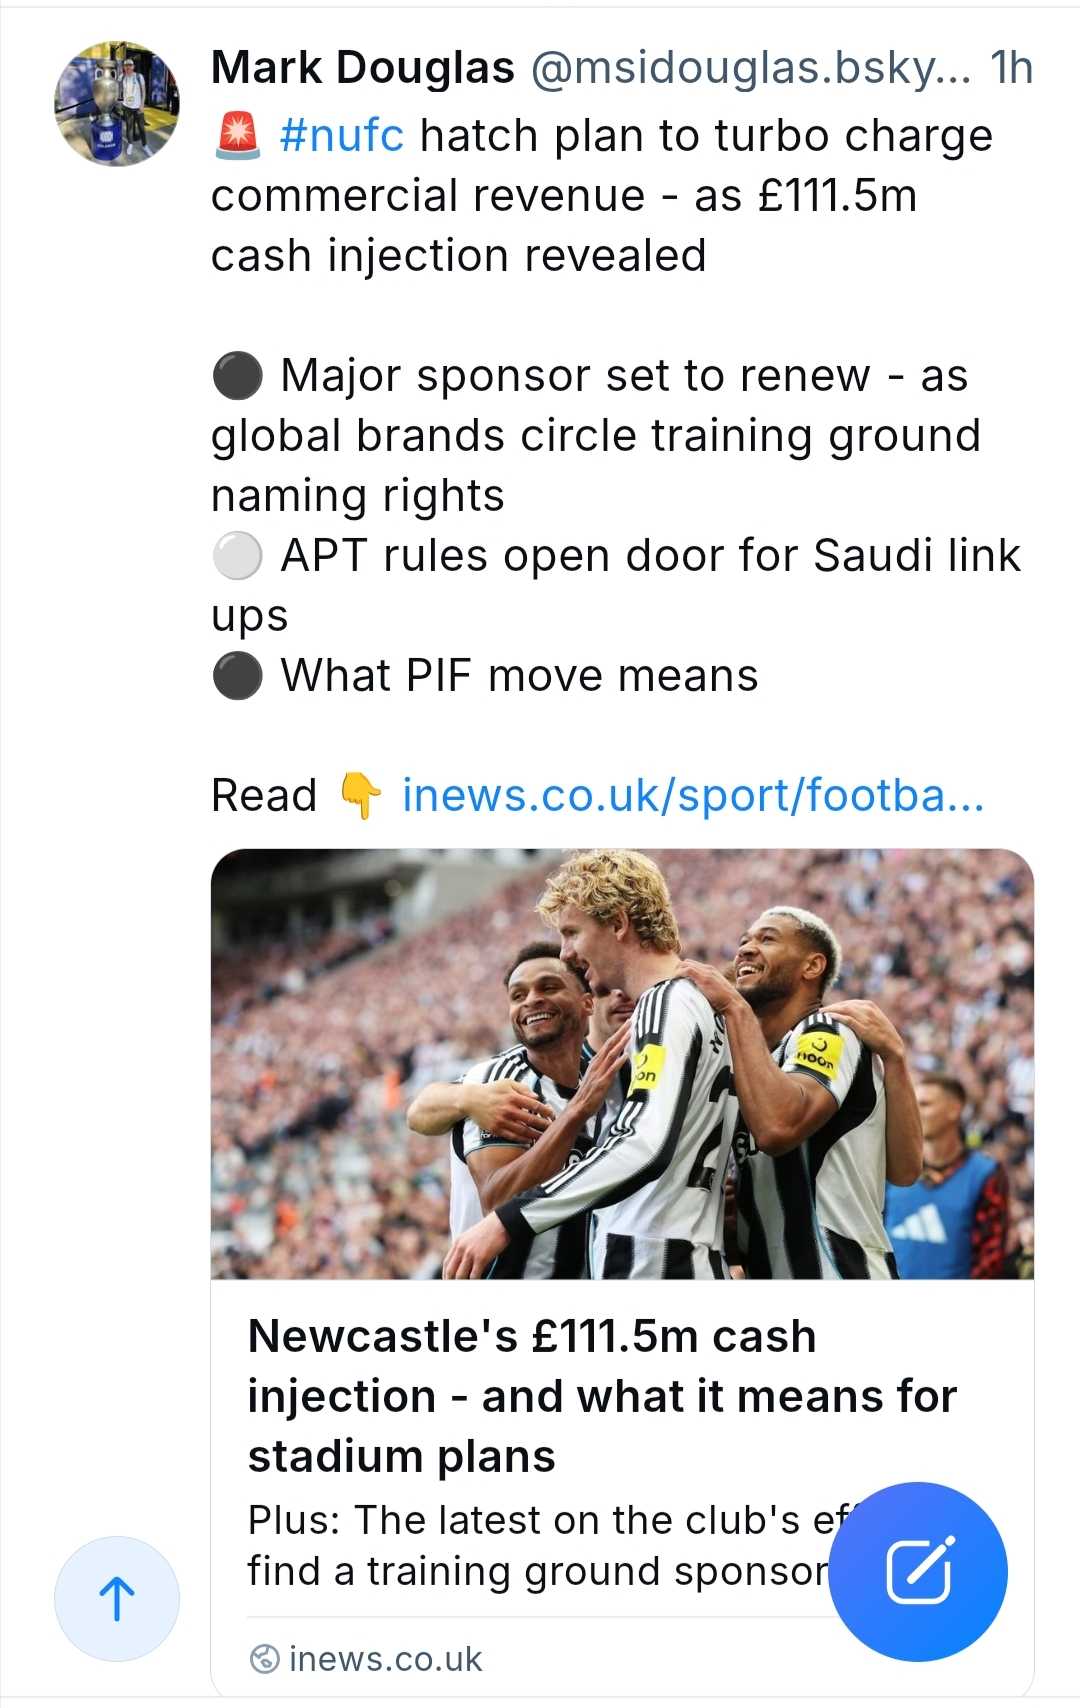Viewport: 1080px width, 1708px height.
Task: Tap the 'APT rules open door' line
Action: coord(650,556)
